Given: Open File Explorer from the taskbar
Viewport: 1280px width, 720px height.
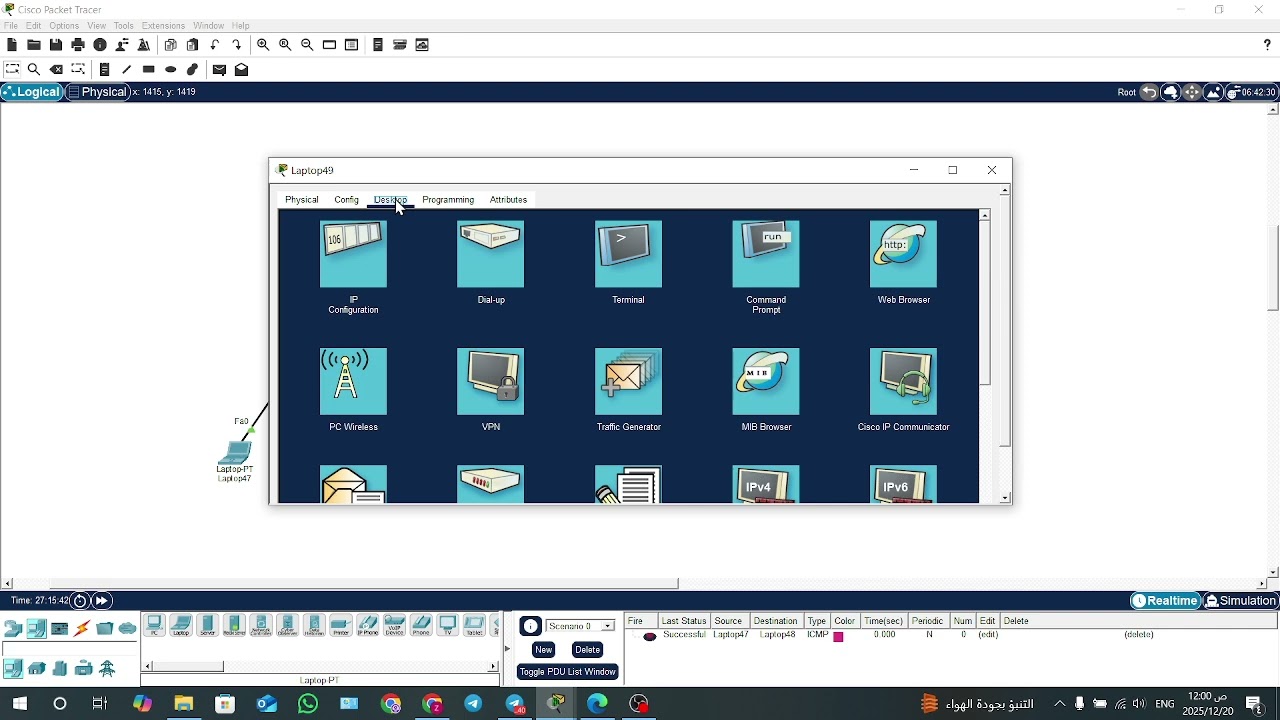Looking at the screenshot, I should click(184, 704).
